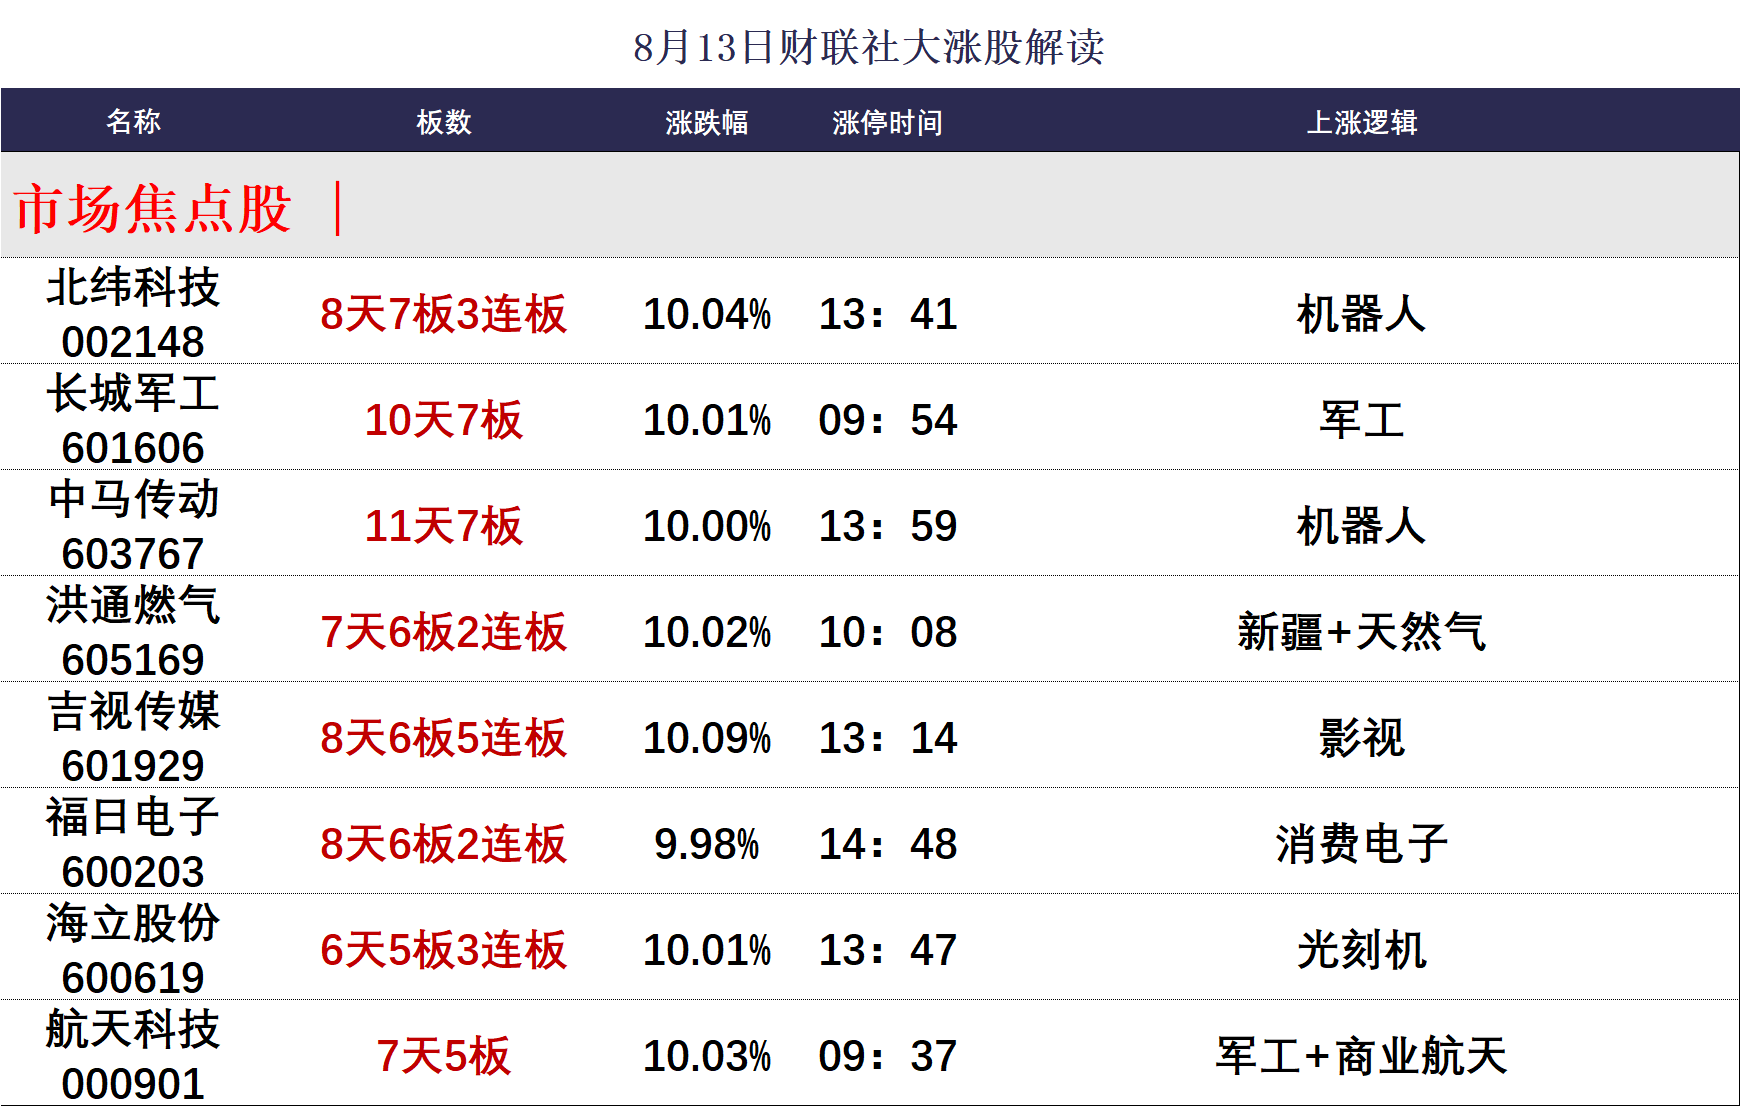Click the title 8月13日财联社大涨股解读

tap(869, 47)
